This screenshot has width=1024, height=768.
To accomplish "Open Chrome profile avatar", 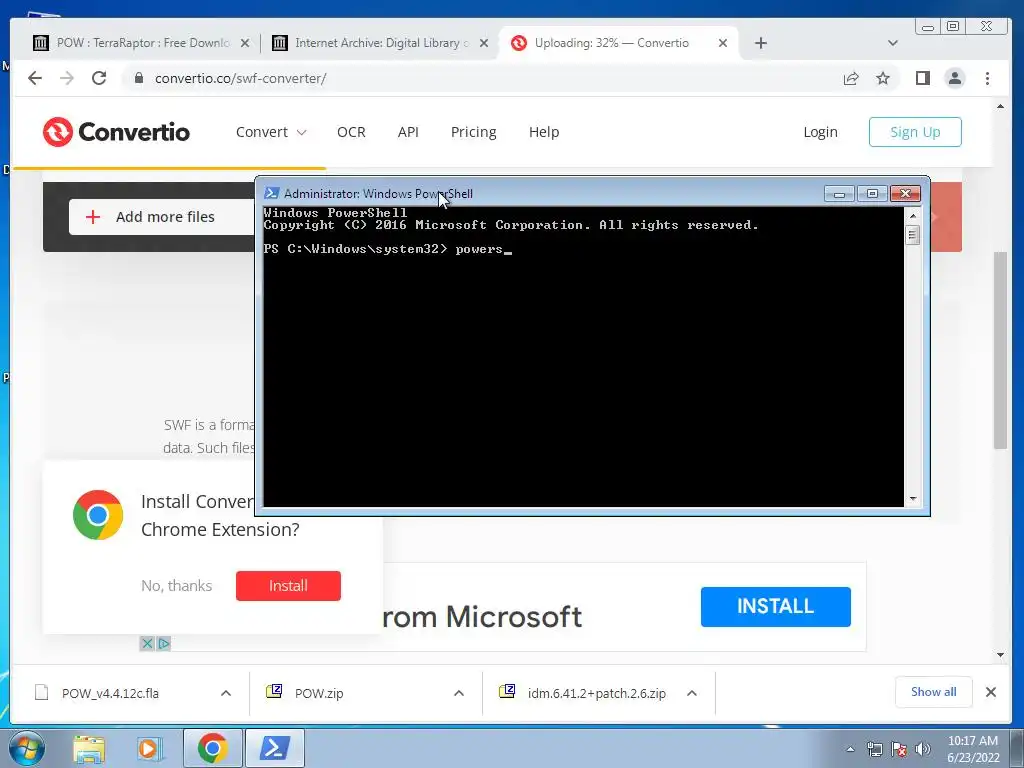I will 955,78.
